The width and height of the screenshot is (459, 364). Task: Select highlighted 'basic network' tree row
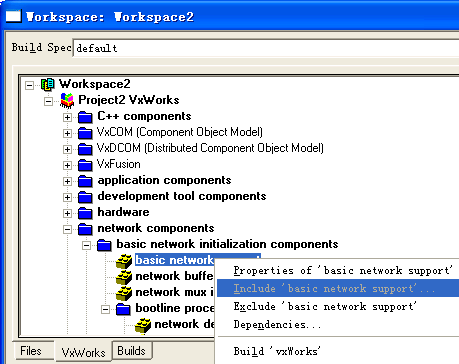(x=175, y=260)
